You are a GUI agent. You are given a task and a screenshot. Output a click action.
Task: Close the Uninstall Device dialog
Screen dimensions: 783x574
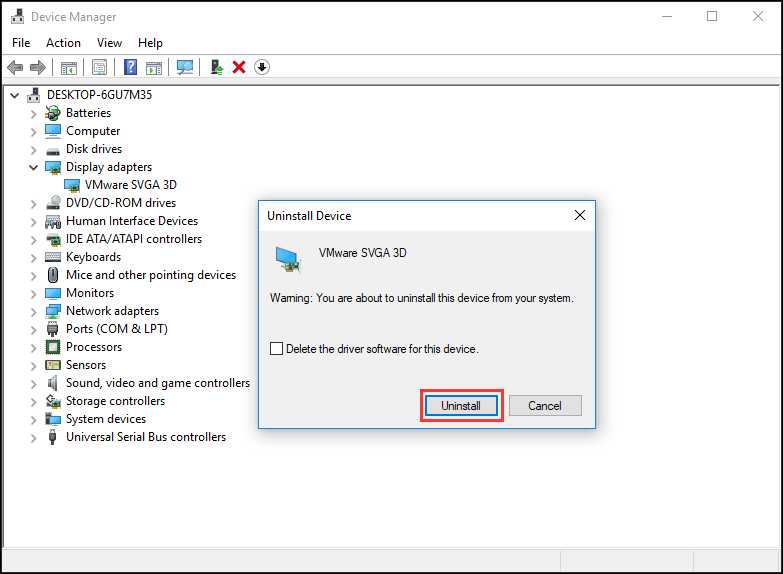[x=580, y=215]
